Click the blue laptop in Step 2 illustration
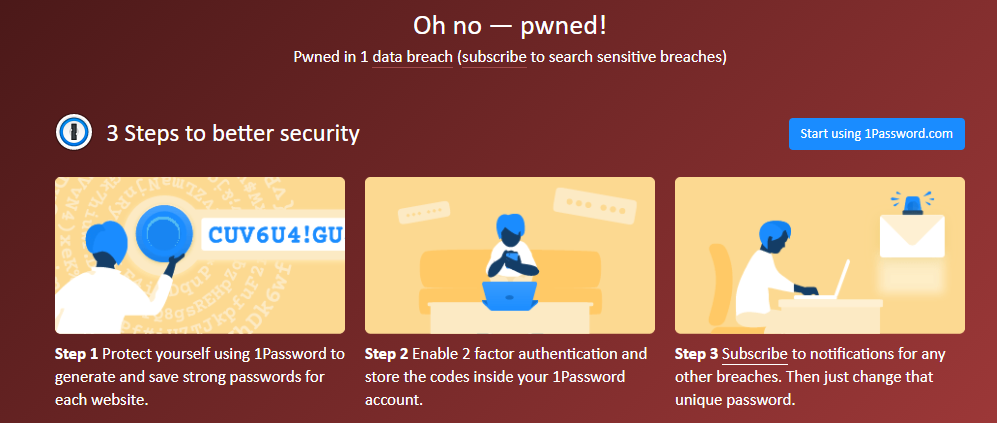The height and width of the screenshot is (423, 997). [510, 297]
